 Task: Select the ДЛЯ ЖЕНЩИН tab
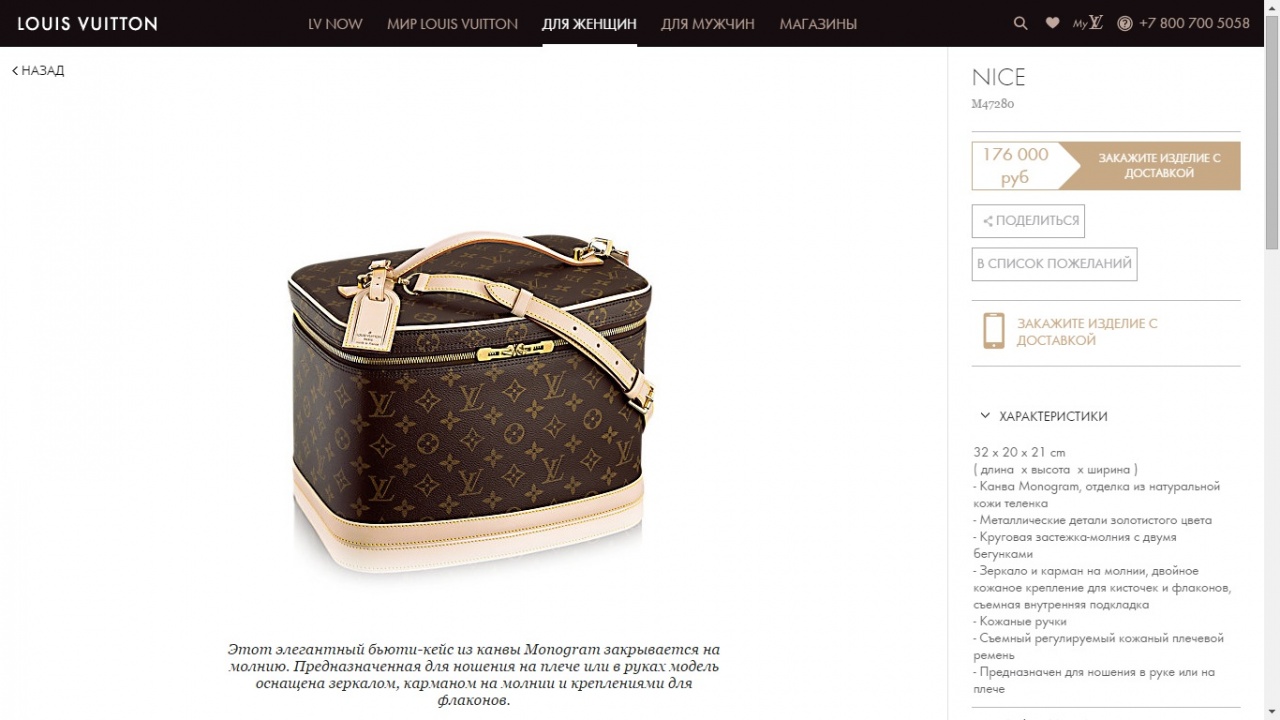coord(589,23)
